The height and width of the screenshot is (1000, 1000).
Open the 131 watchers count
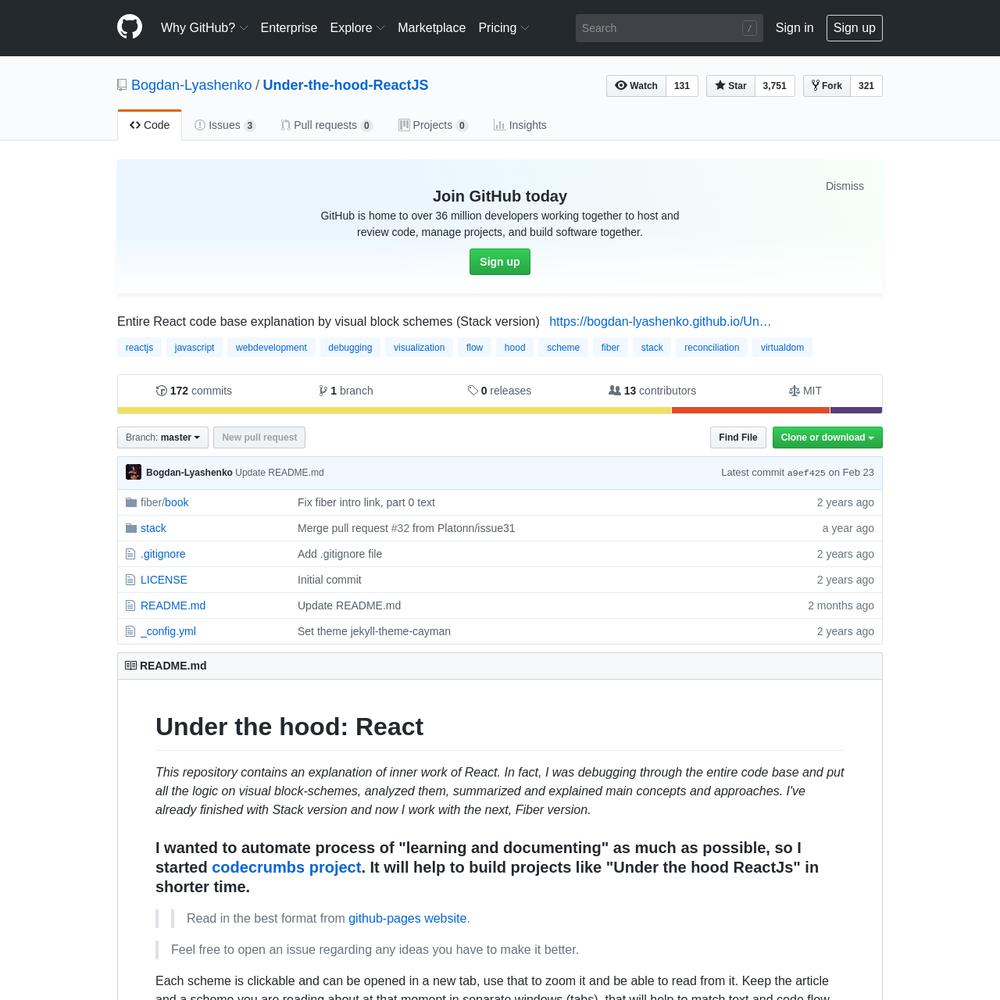pyautogui.click(x=682, y=85)
